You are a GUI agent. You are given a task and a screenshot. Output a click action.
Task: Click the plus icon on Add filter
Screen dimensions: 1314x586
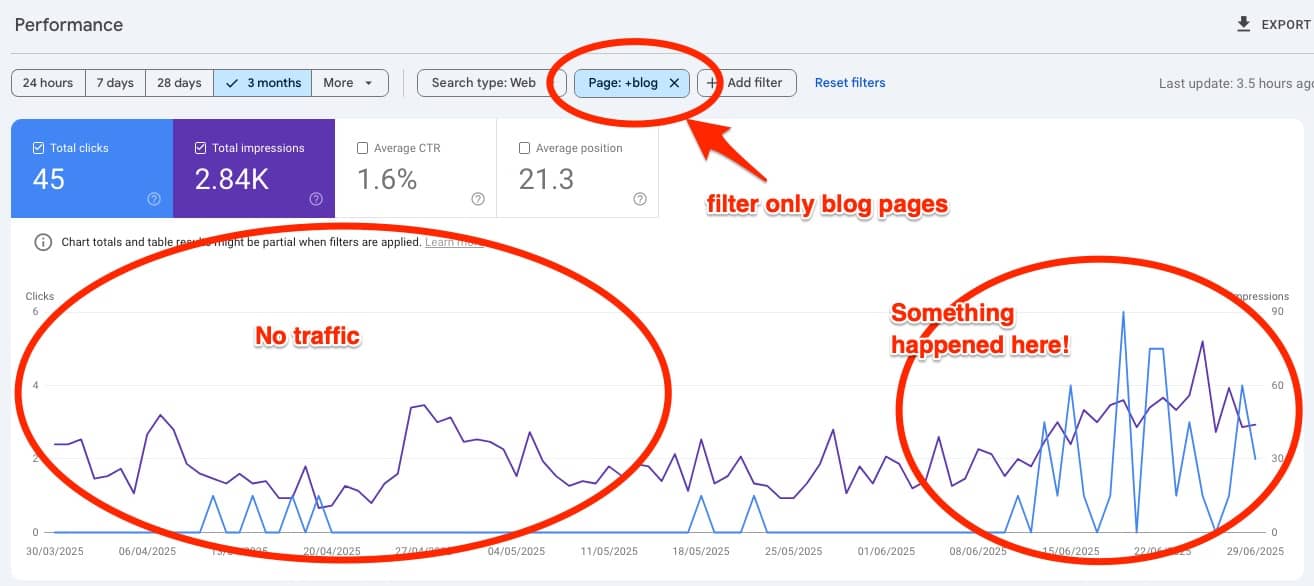click(711, 83)
